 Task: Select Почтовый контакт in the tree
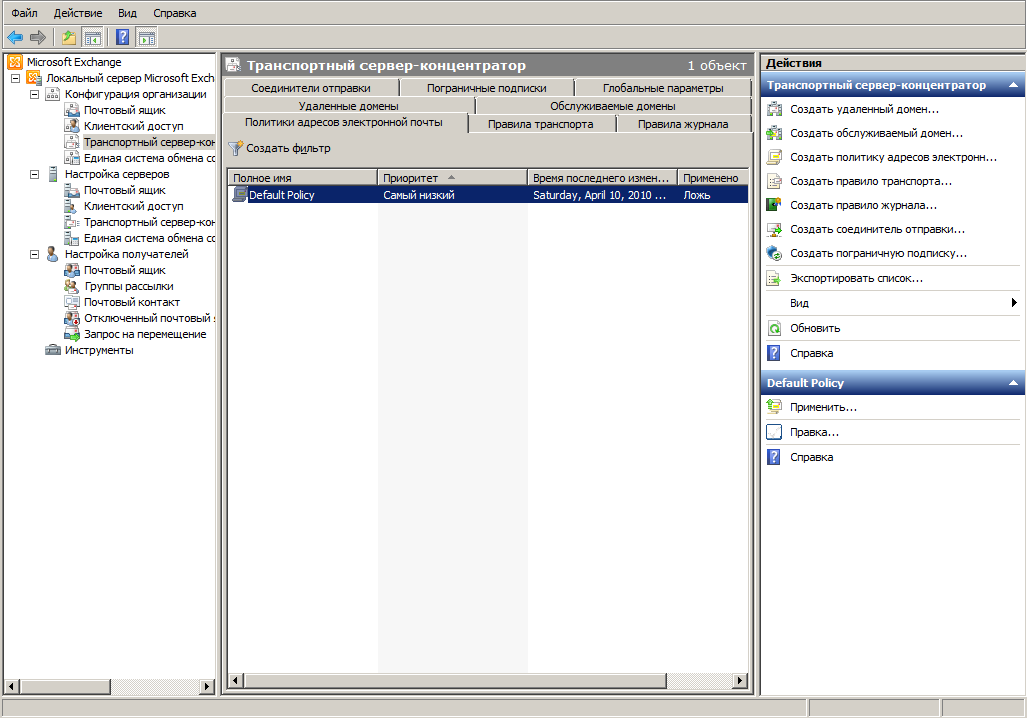(x=132, y=302)
